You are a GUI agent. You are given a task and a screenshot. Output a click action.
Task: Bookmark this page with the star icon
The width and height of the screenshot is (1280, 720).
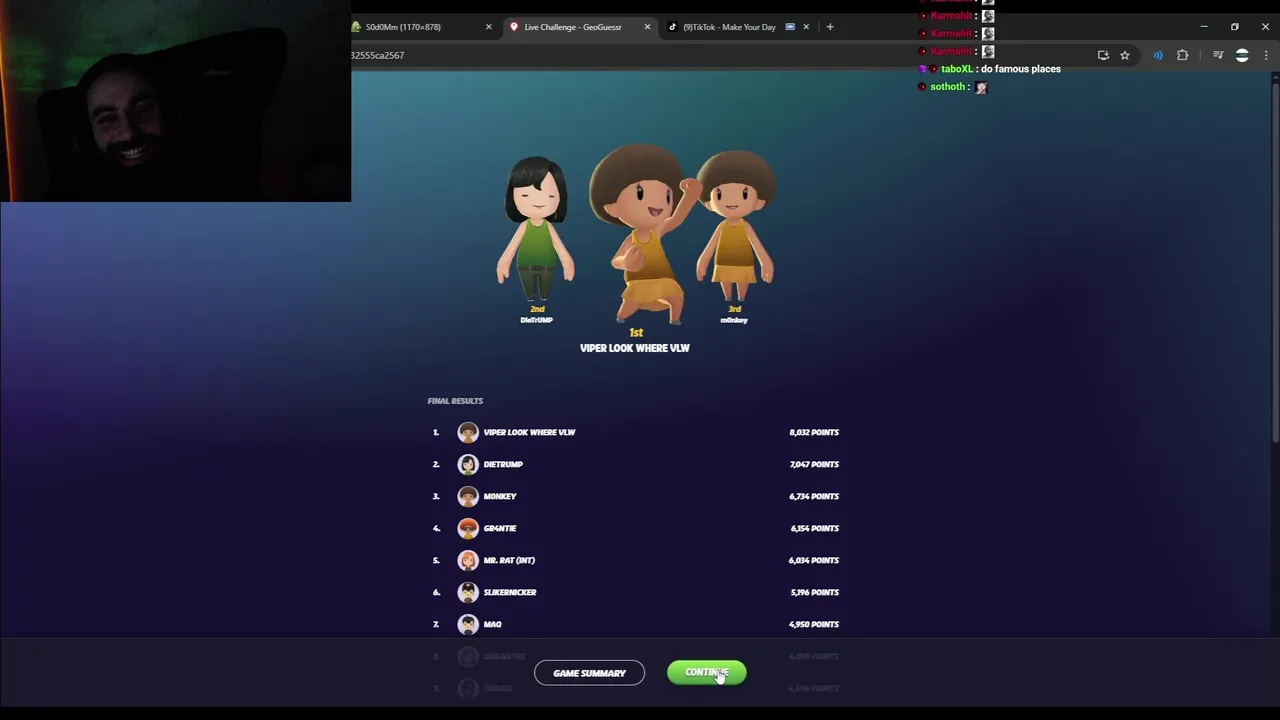[x=1125, y=55]
